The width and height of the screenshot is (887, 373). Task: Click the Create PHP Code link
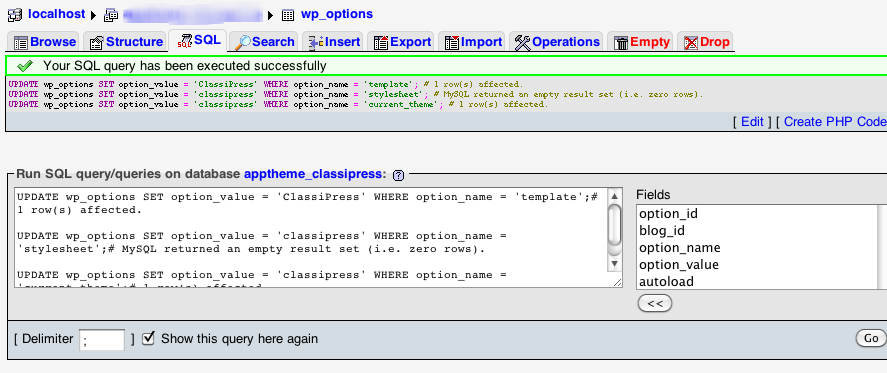[835, 122]
